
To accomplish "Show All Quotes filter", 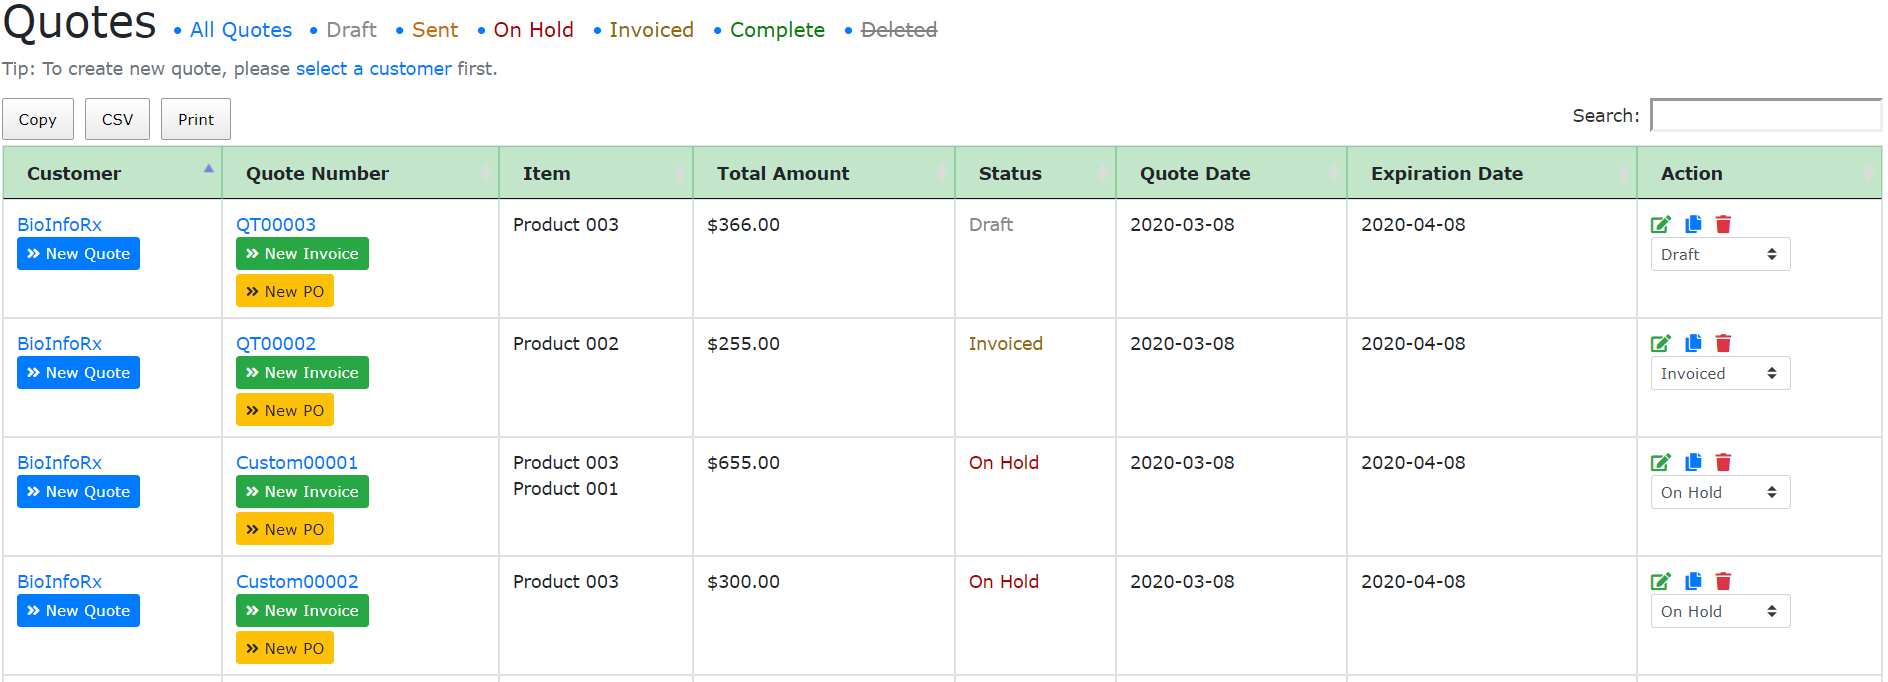I will [x=241, y=30].
